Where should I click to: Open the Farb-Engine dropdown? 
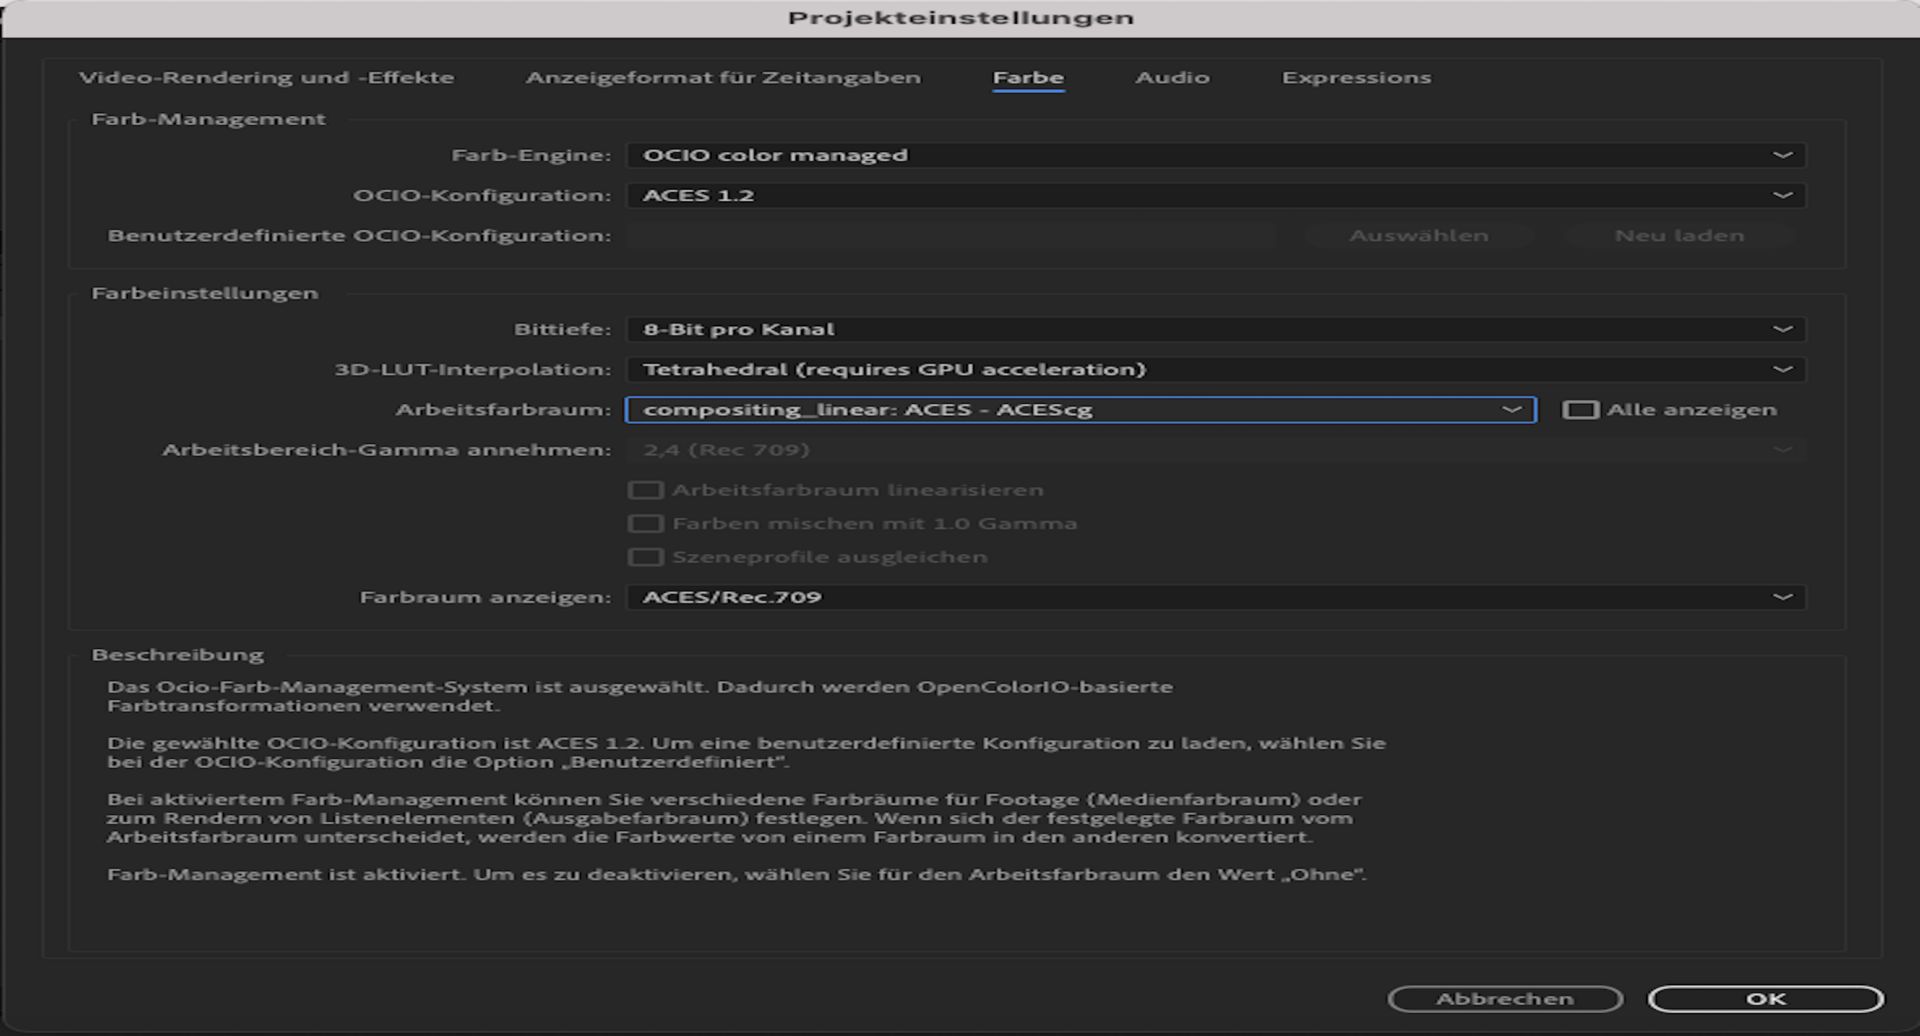pos(1216,155)
